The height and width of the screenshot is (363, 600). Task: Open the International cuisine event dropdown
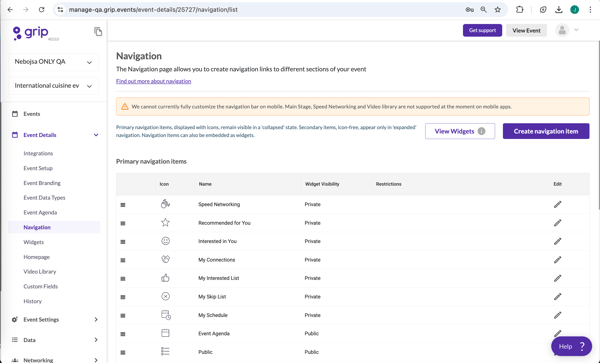tap(53, 86)
